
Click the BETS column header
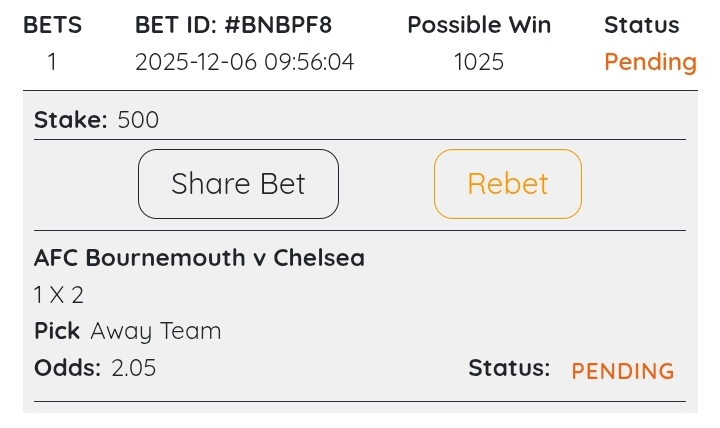pyautogui.click(x=52, y=25)
